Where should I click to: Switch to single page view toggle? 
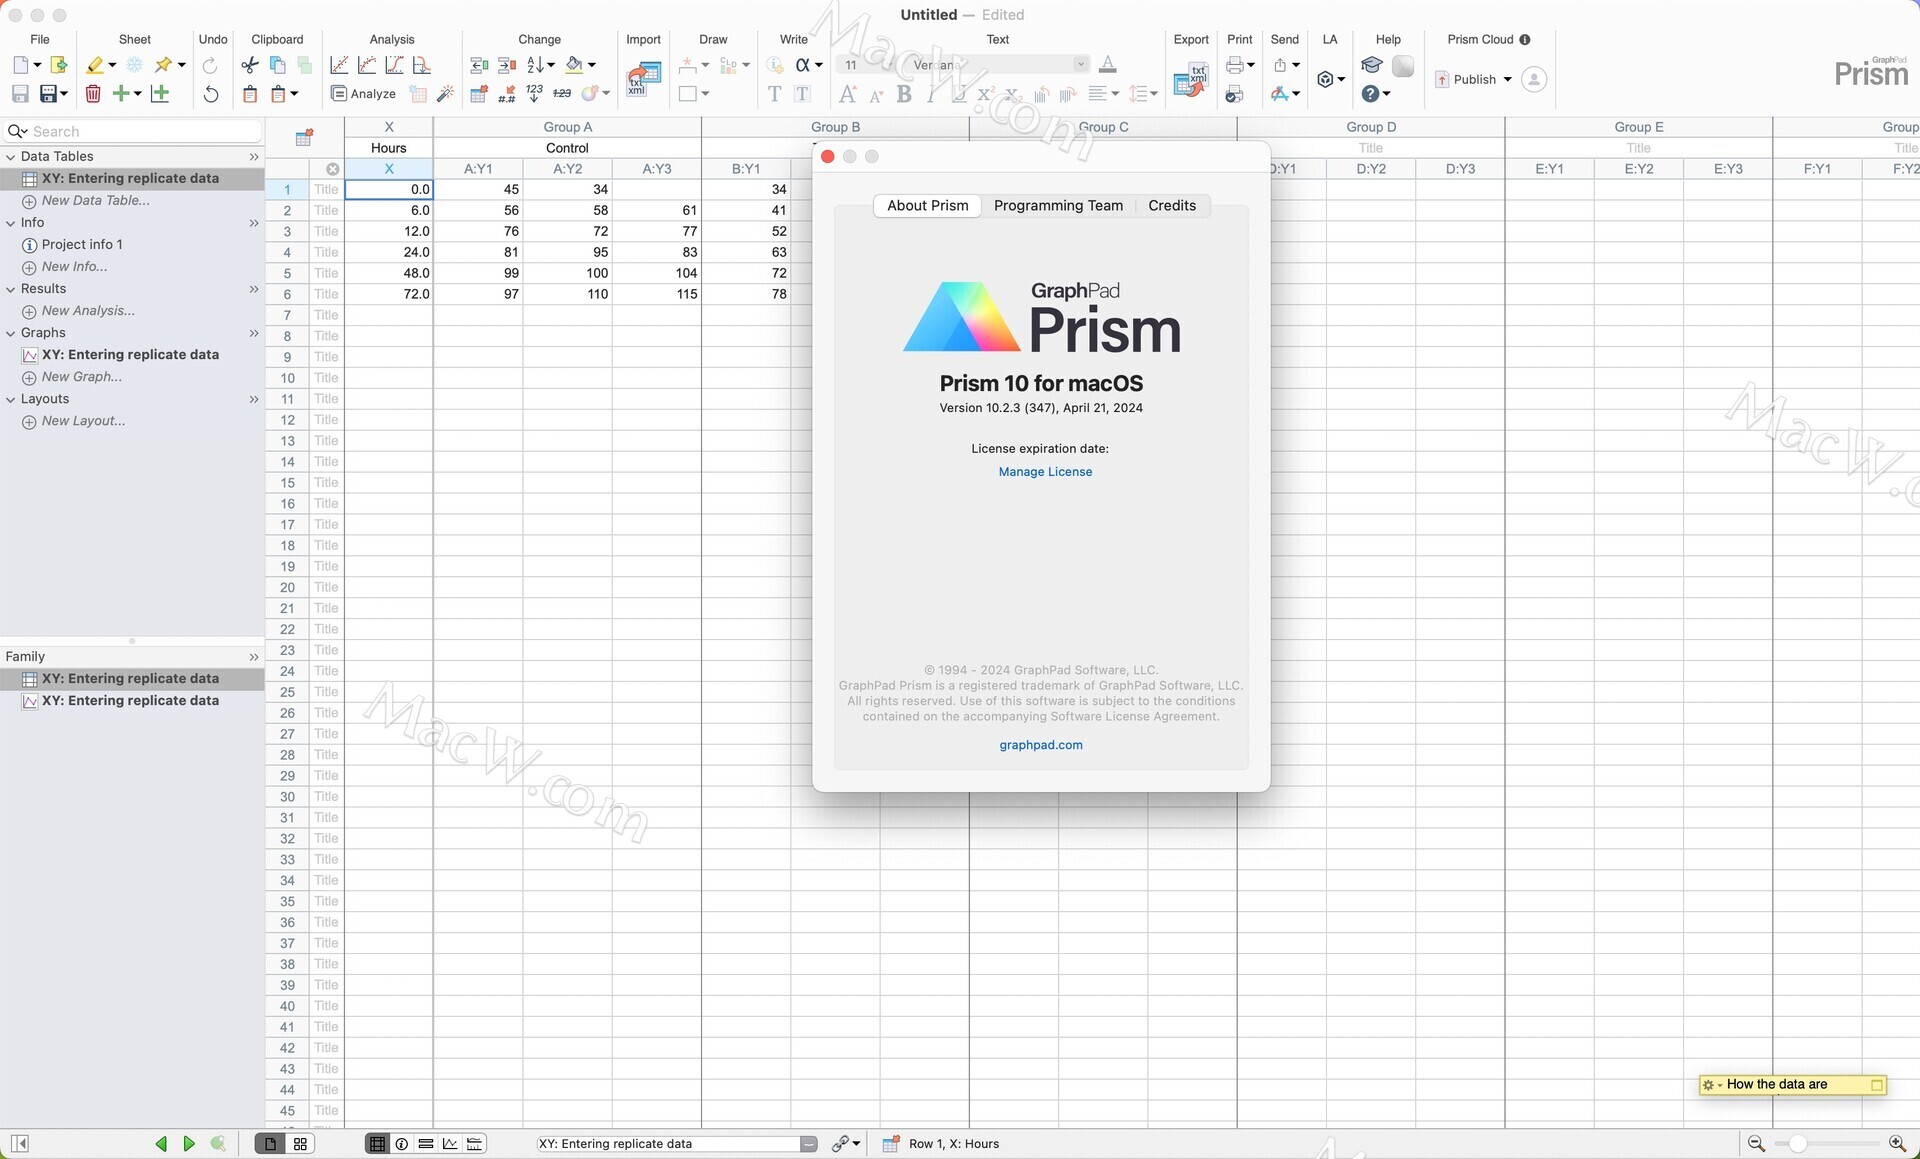coord(270,1143)
